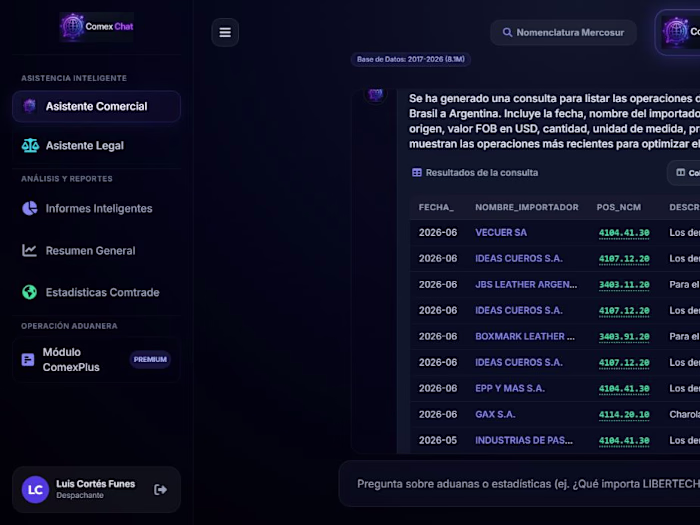This screenshot has height=525, width=700.
Task: Click the Base de Datos 2017-2026 badge
Action: (411, 59)
